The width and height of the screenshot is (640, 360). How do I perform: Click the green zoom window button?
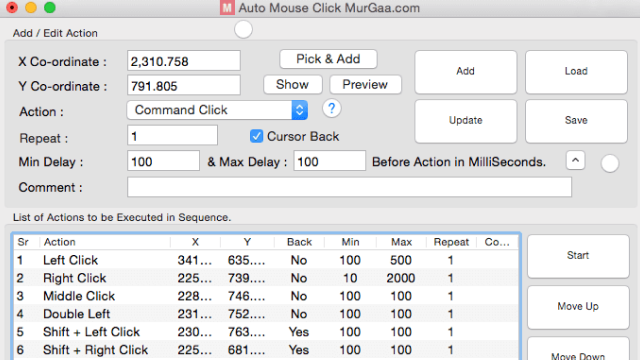point(50,7)
